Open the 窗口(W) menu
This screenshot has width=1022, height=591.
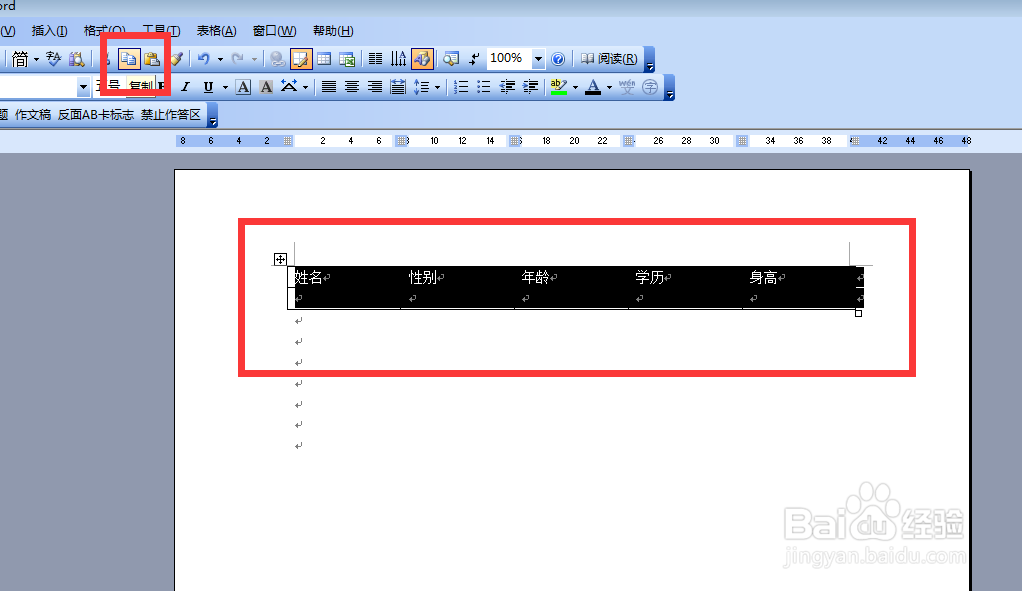click(274, 31)
